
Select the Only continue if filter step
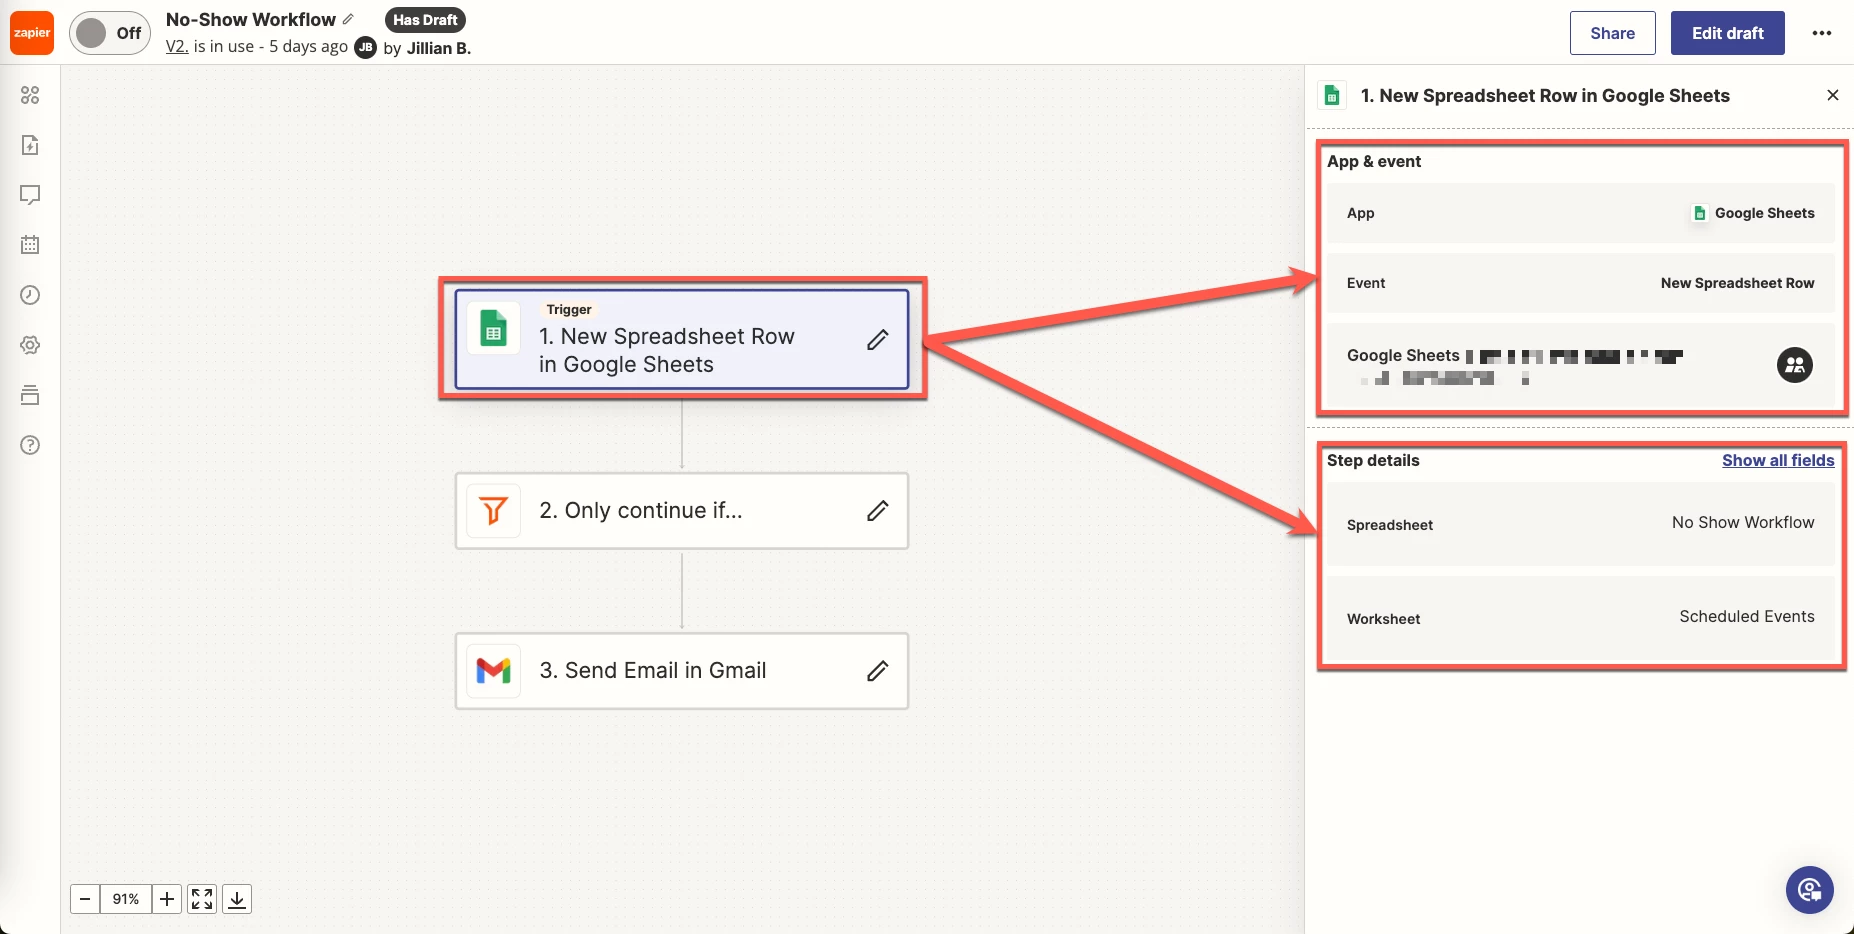point(682,511)
